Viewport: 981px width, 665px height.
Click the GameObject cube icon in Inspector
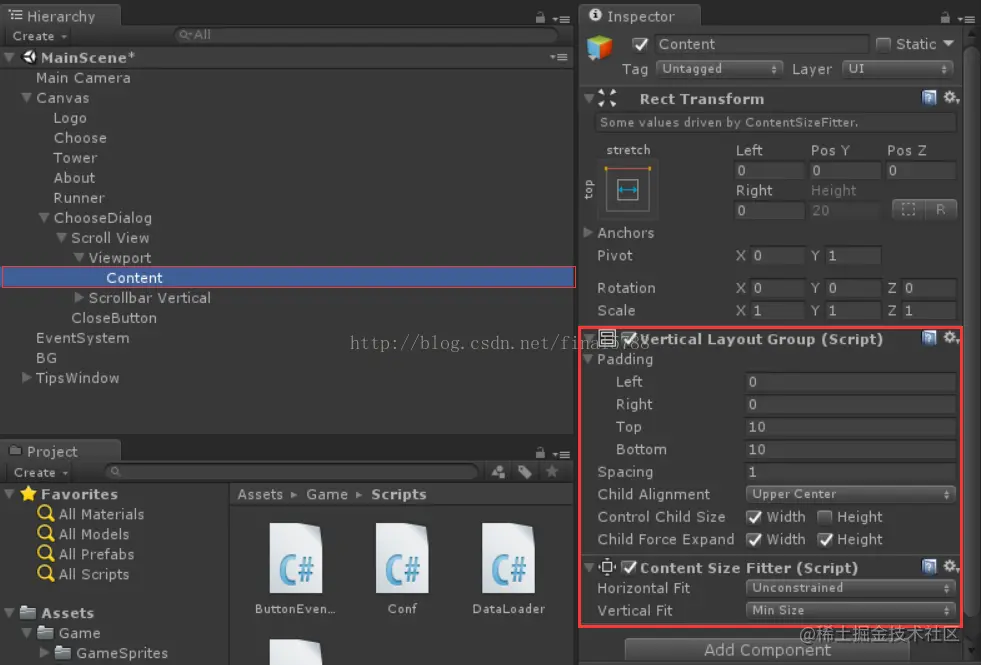(599, 48)
